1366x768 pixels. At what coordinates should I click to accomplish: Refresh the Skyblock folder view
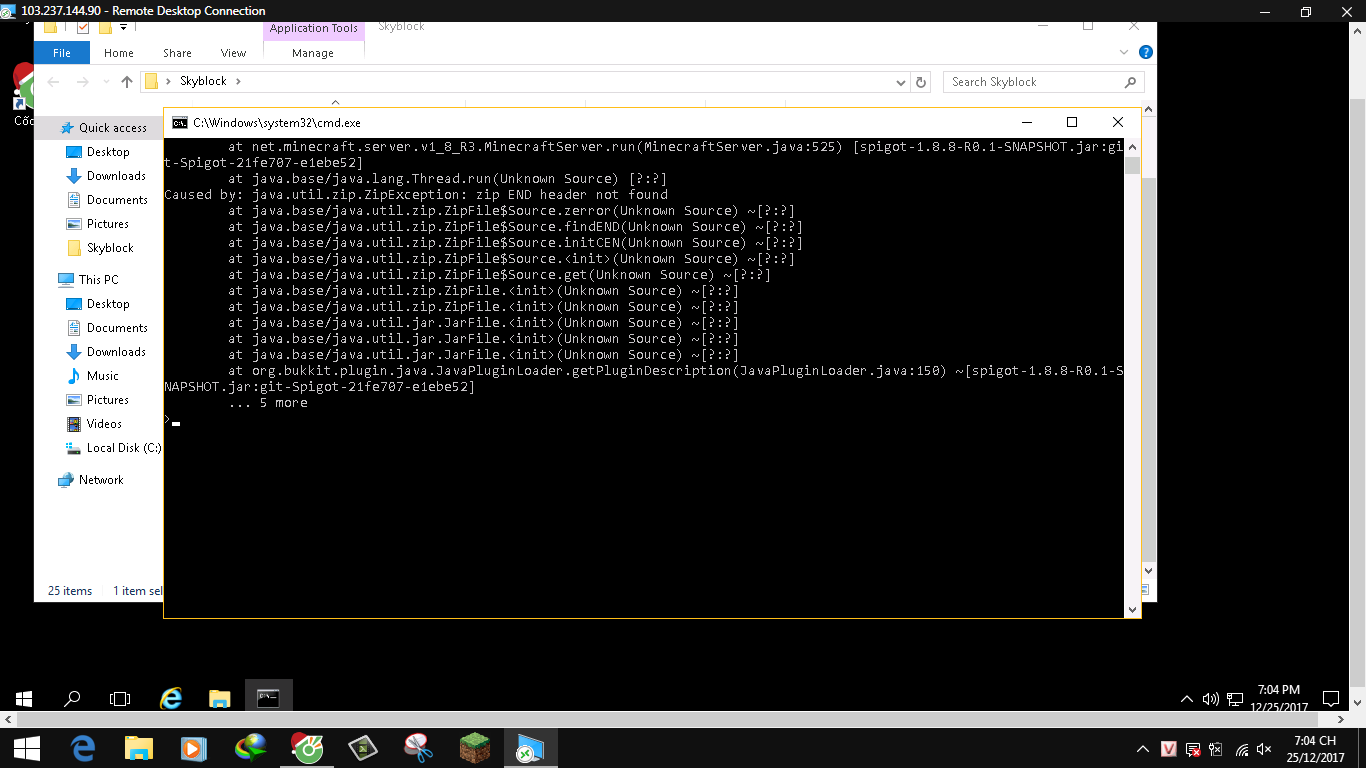[x=922, y=82]
